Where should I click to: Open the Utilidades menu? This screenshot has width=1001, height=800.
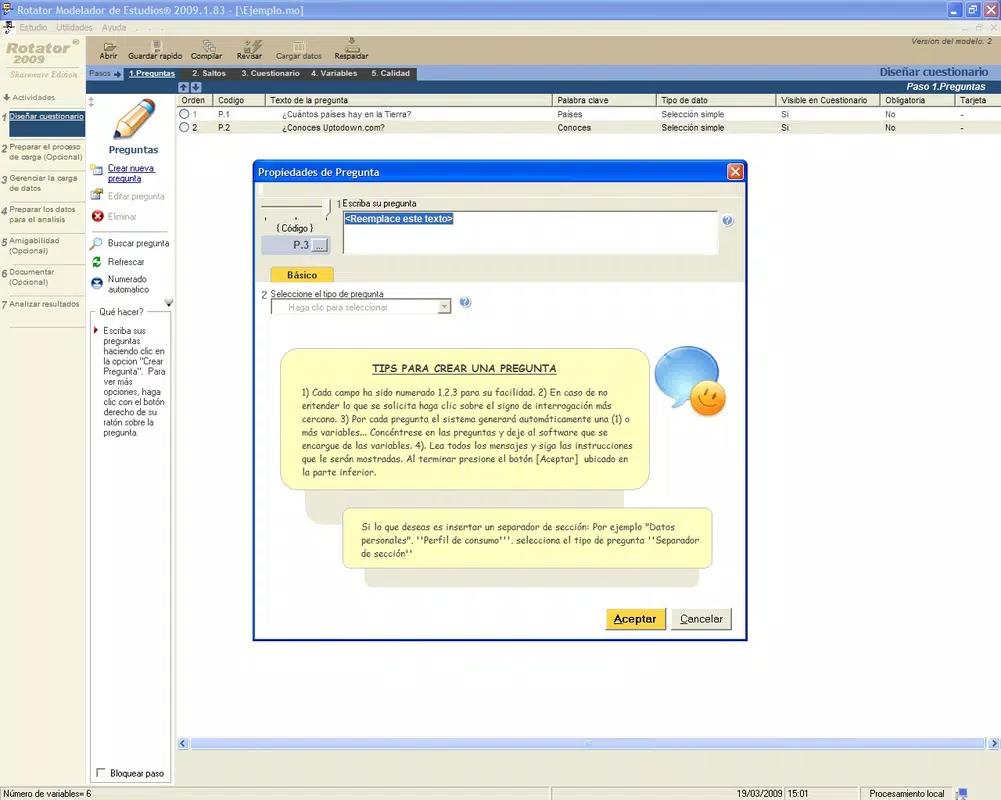74,27
